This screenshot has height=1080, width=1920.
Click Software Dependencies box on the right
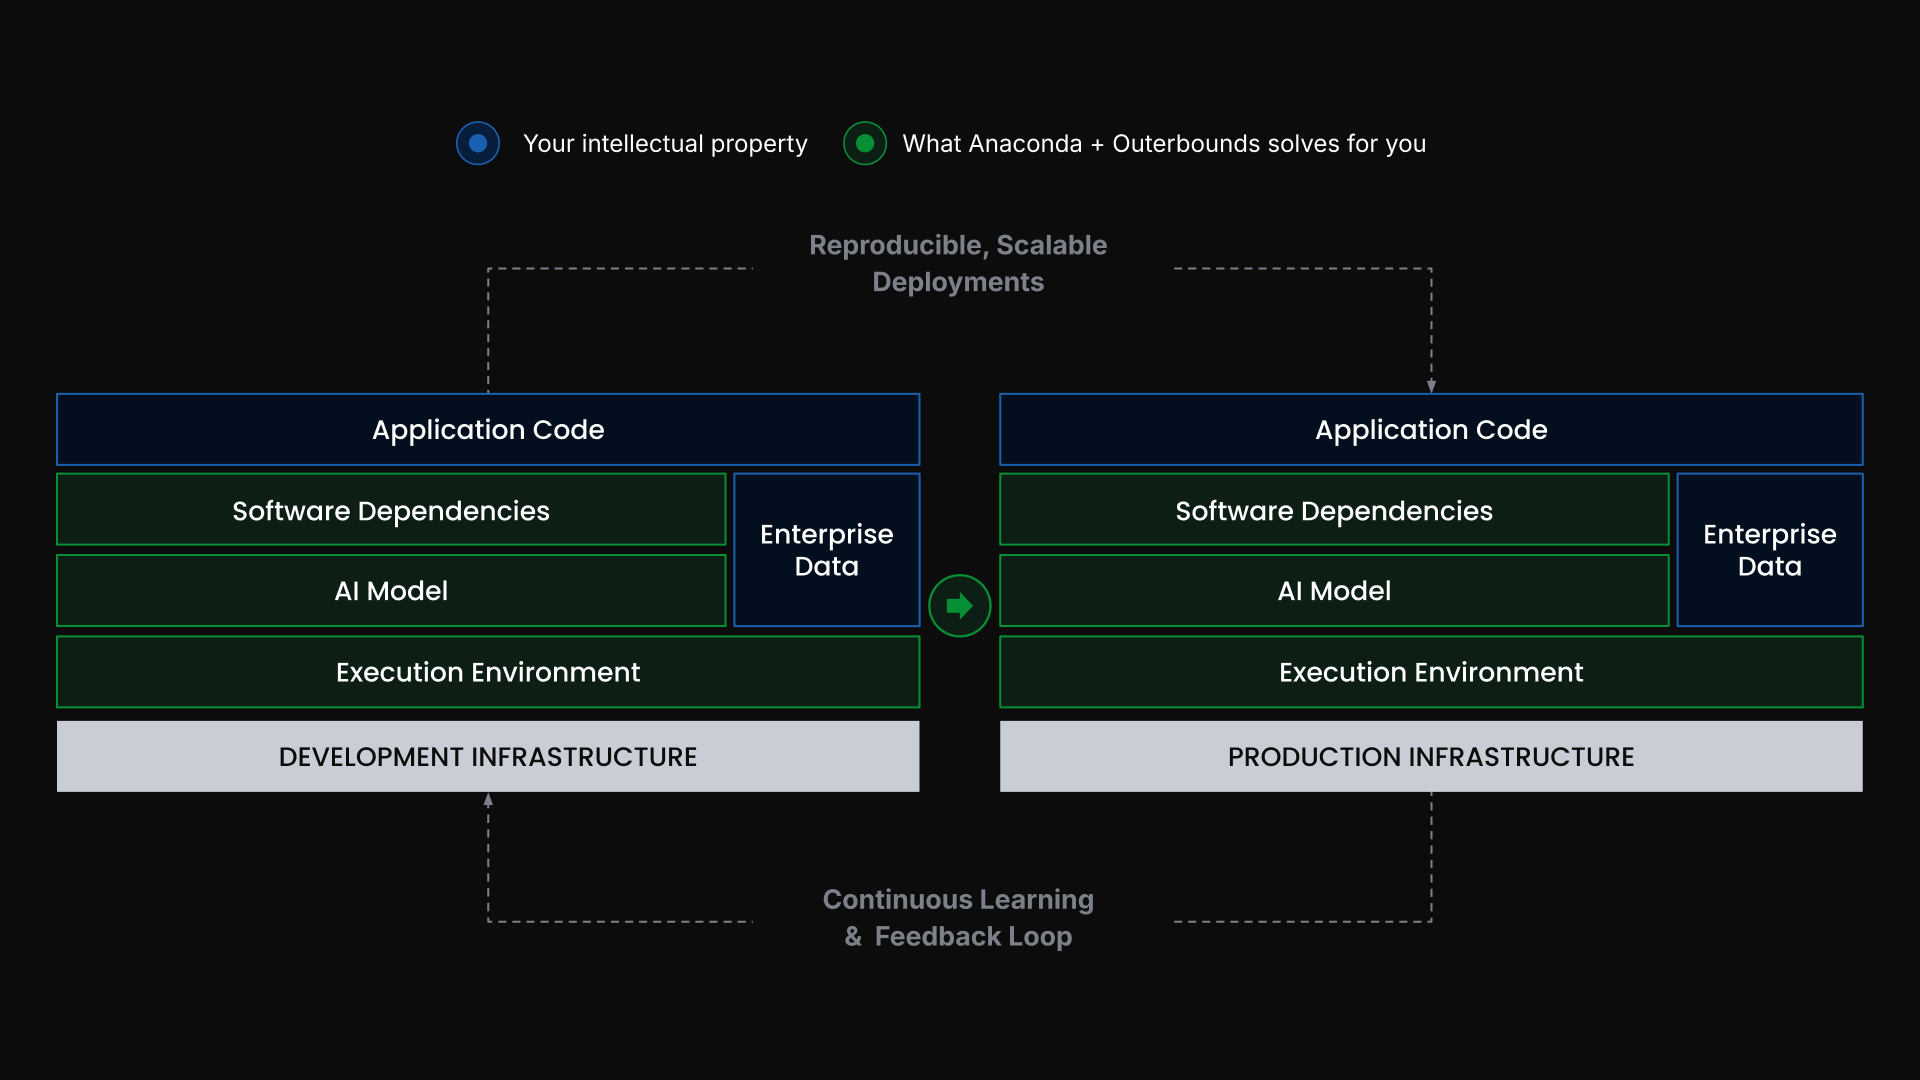1334,511
